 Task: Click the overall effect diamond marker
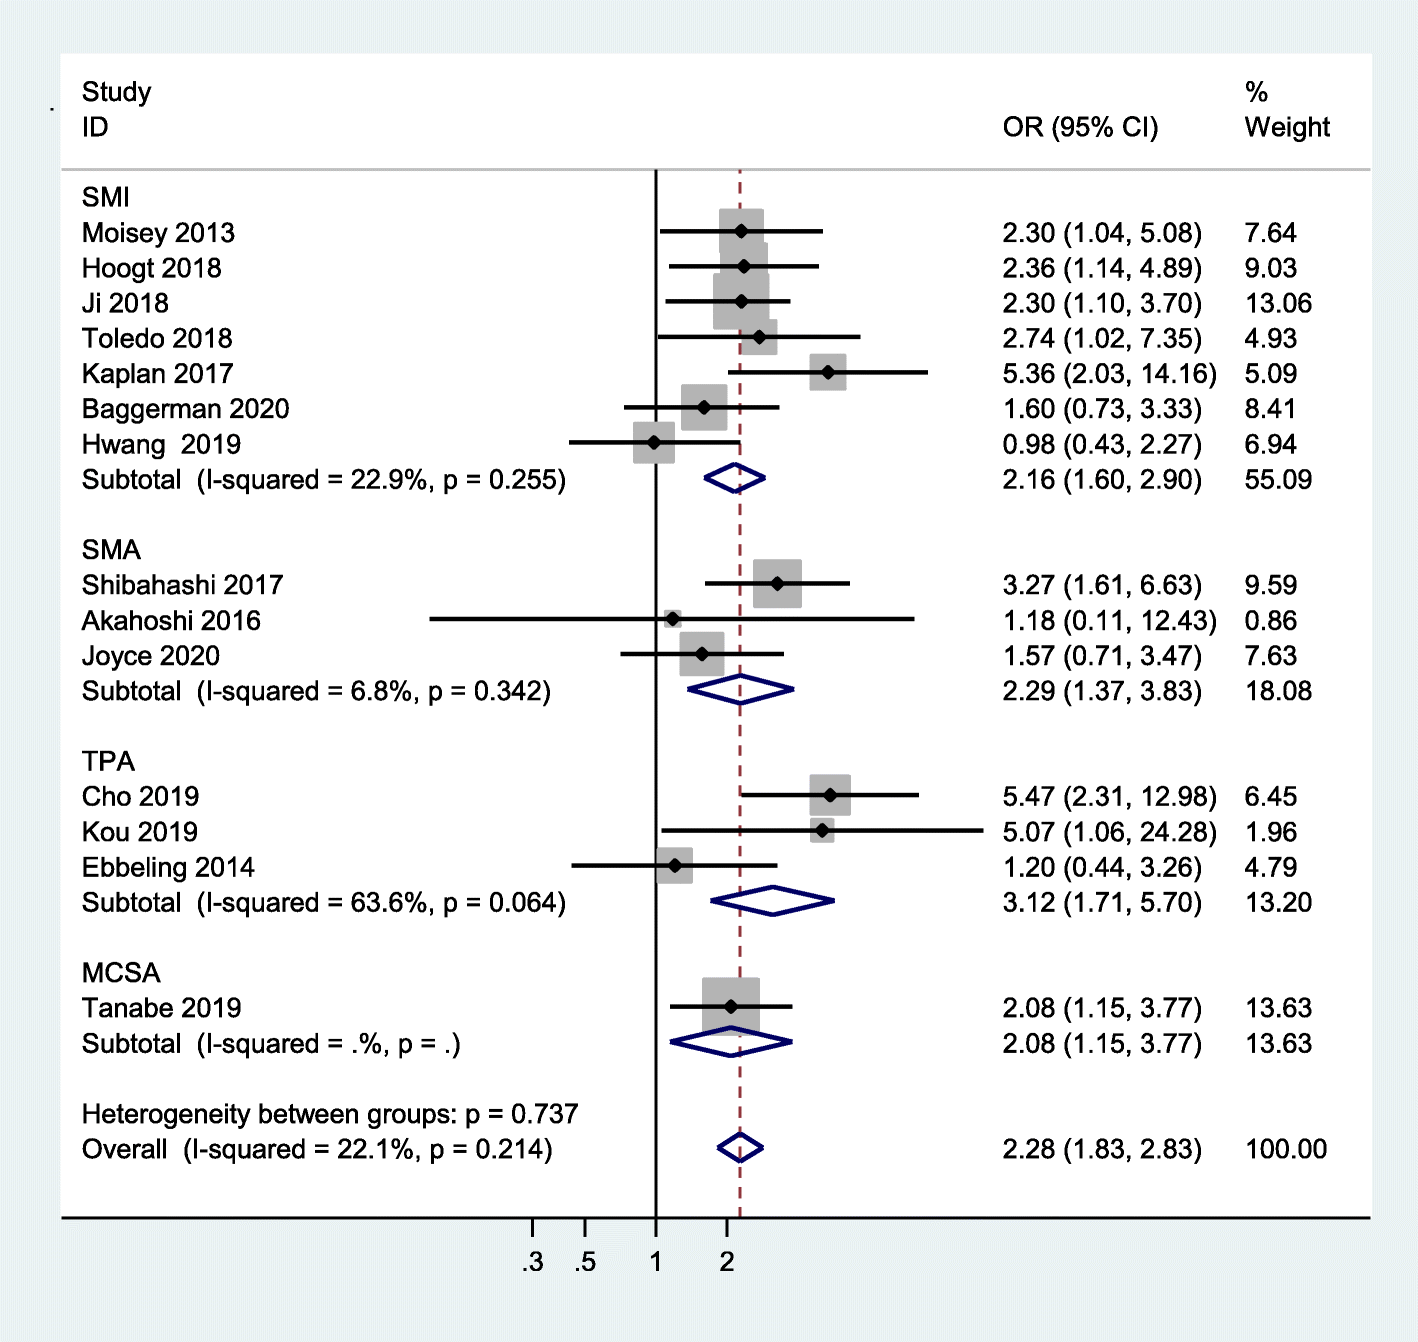click(740, 1148)
